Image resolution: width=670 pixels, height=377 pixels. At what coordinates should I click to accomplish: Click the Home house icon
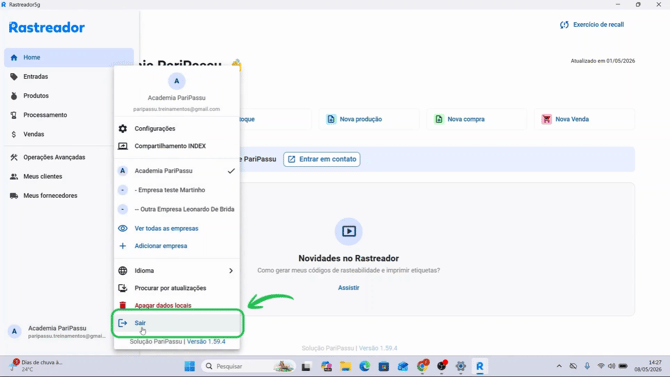pos(14,57)
